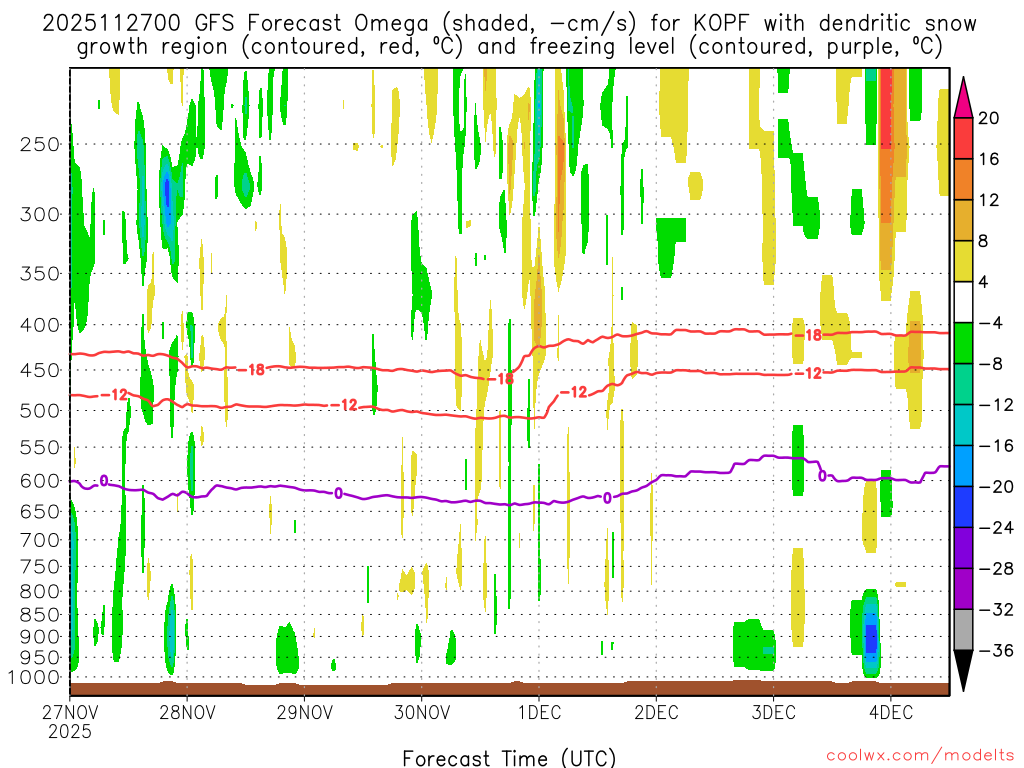This screenshot has width=1024, height=768.
Task: Select the 30NOV tick label
Action: click(421, 712)
